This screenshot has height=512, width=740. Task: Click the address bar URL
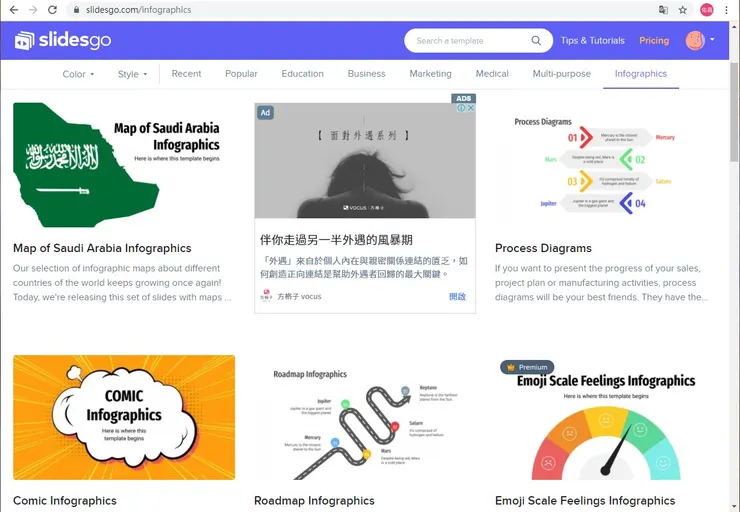(138, 9)
